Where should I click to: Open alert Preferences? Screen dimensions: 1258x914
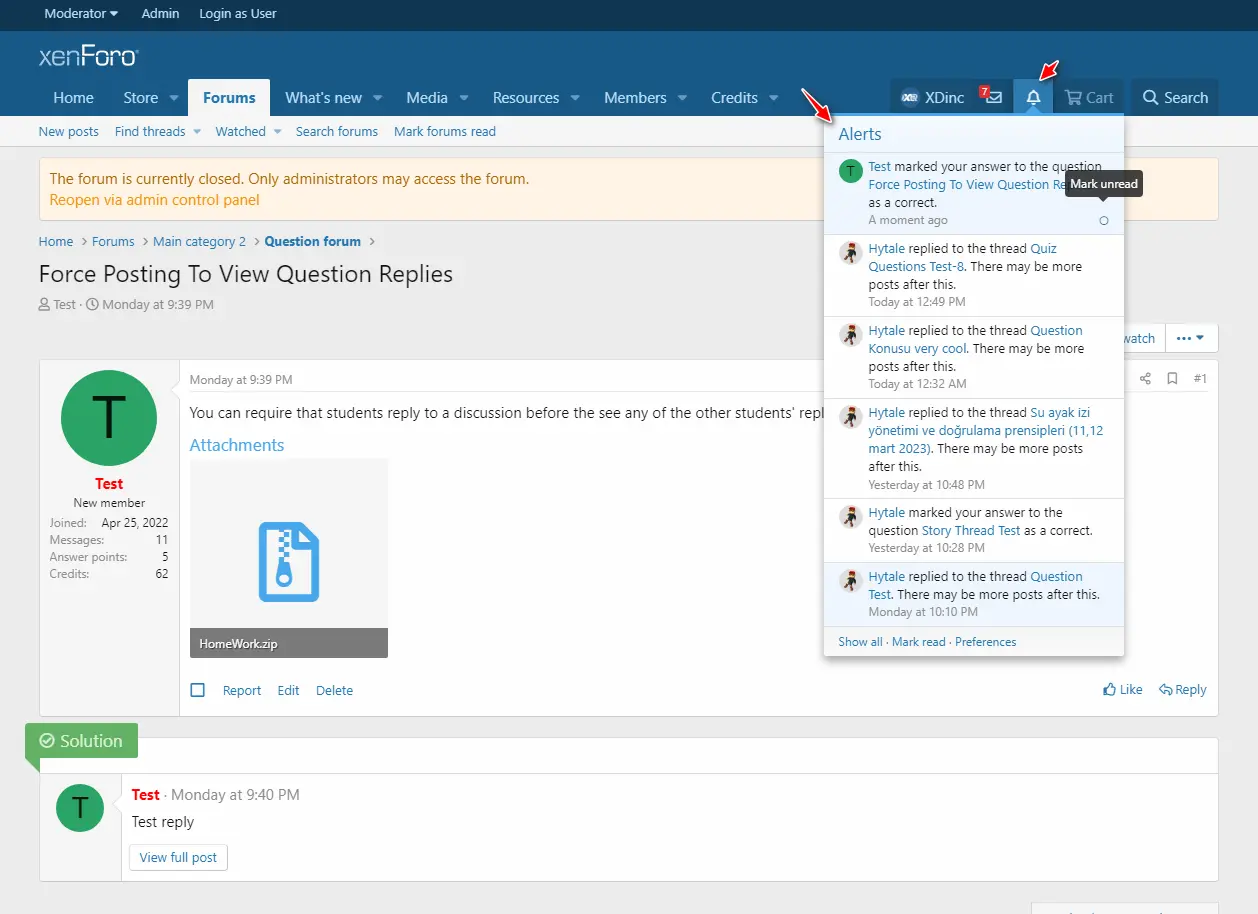click(x=985, y=642)
